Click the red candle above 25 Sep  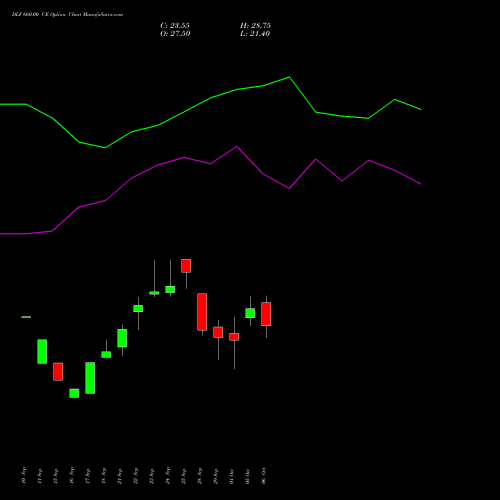click(186, 266)
